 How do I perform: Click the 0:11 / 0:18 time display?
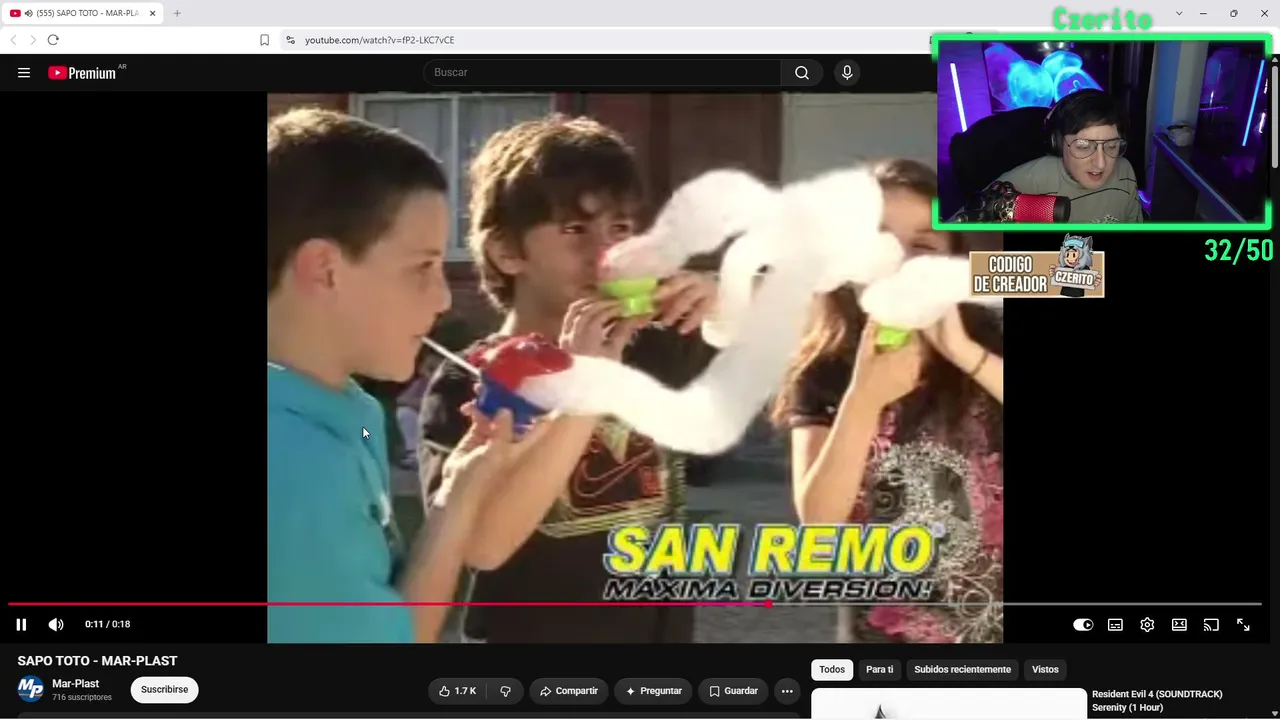(x=108, y=624)
